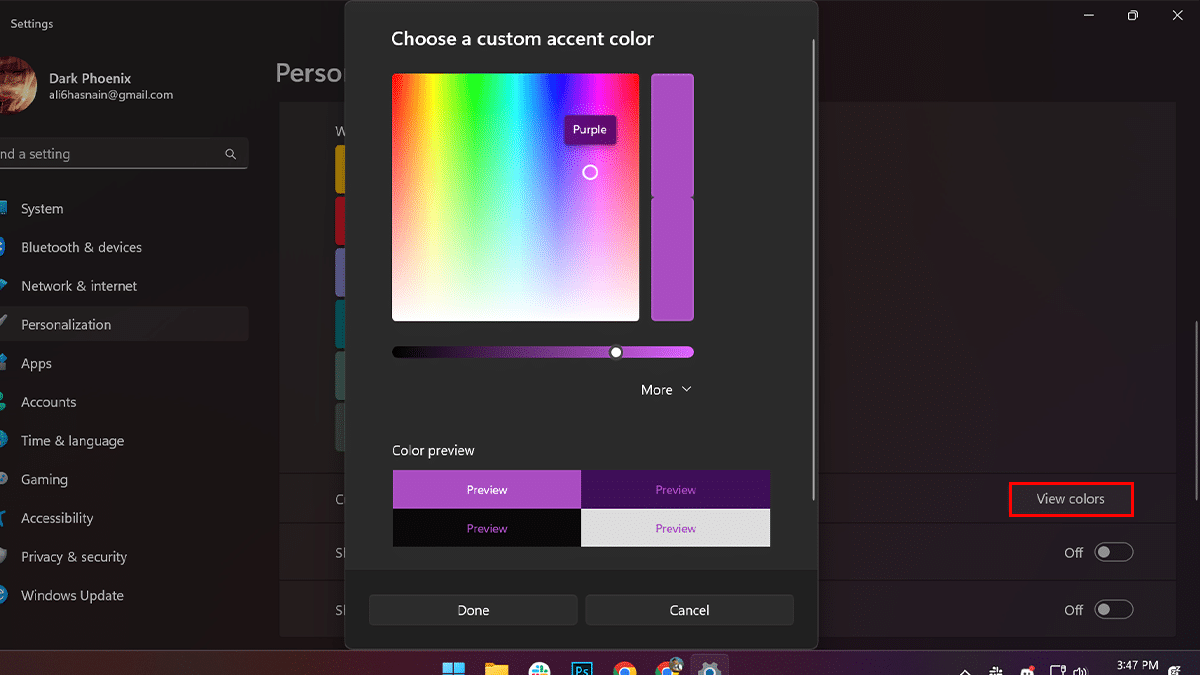Go to Windows Update settings
Image resolution: width=1200 pixels, height=675 pixels.
72,596
